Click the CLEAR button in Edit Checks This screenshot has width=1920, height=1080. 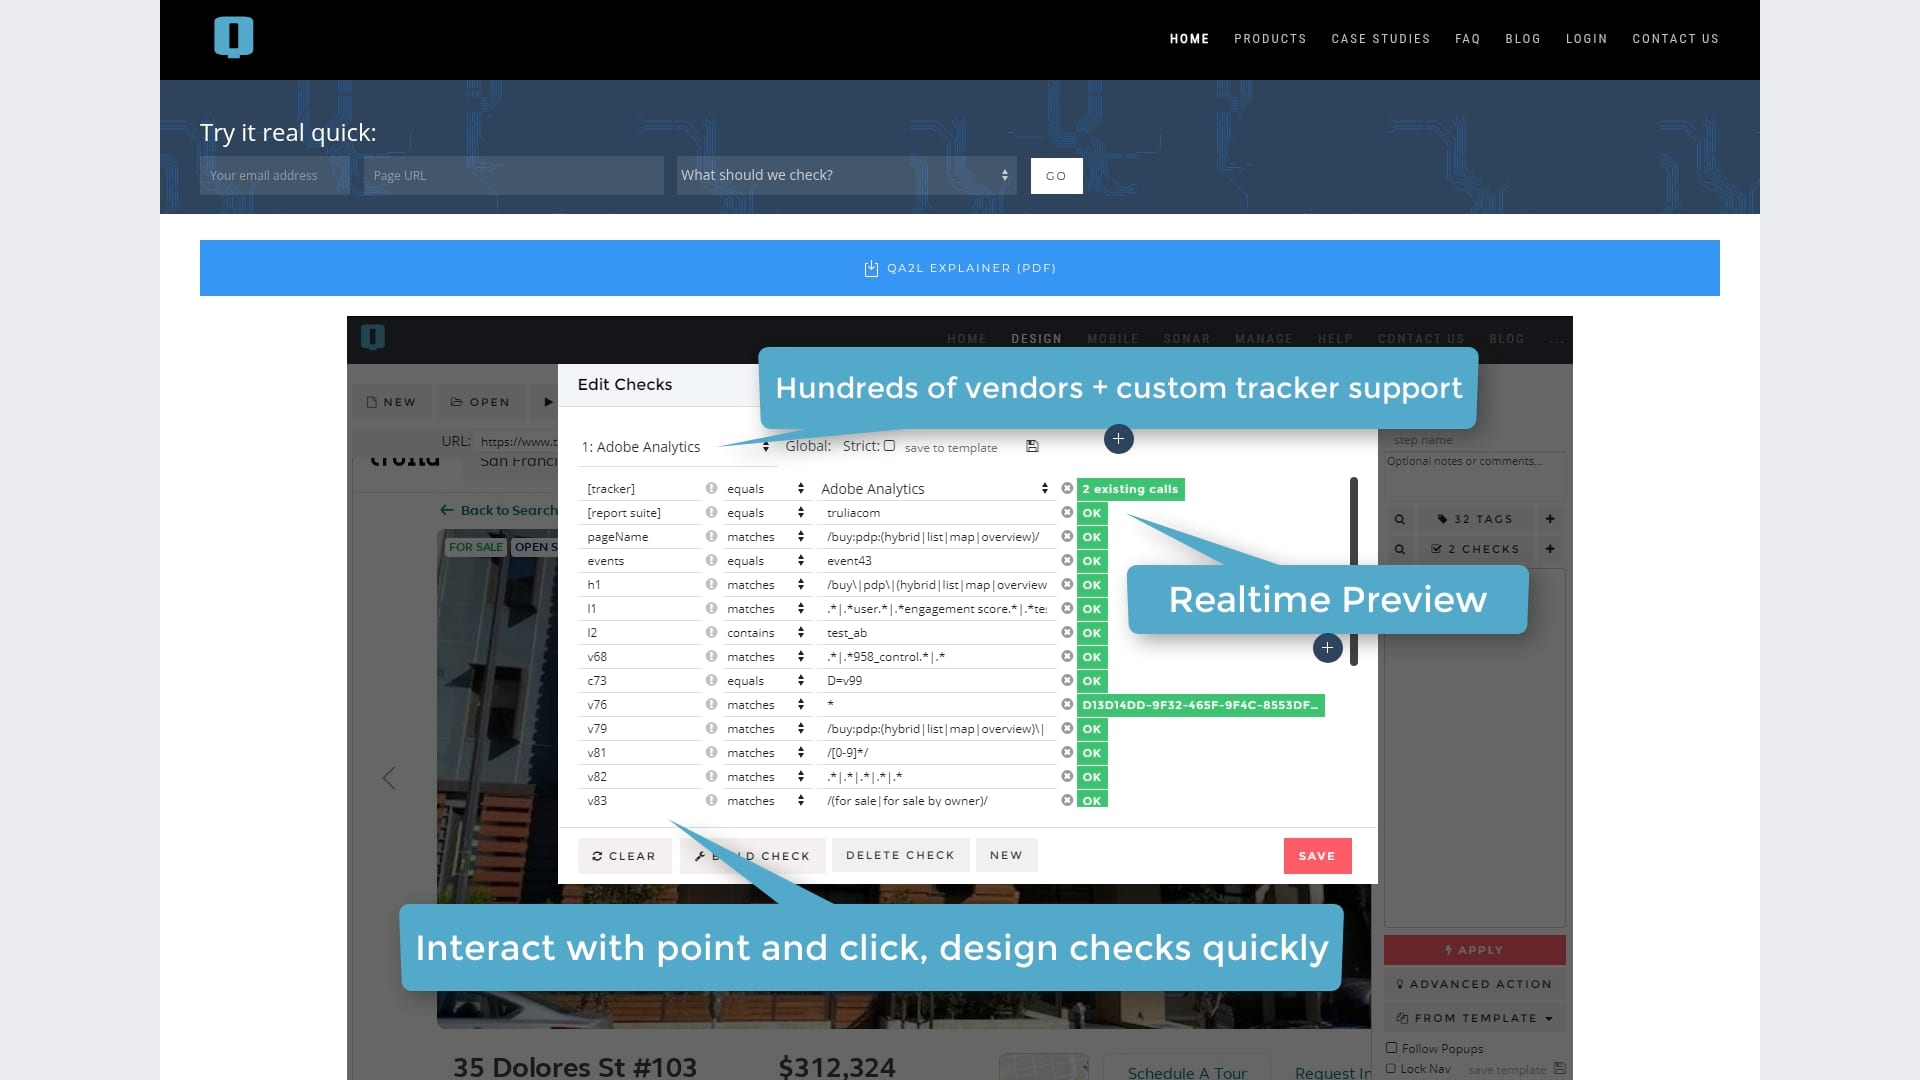(624, 856)
